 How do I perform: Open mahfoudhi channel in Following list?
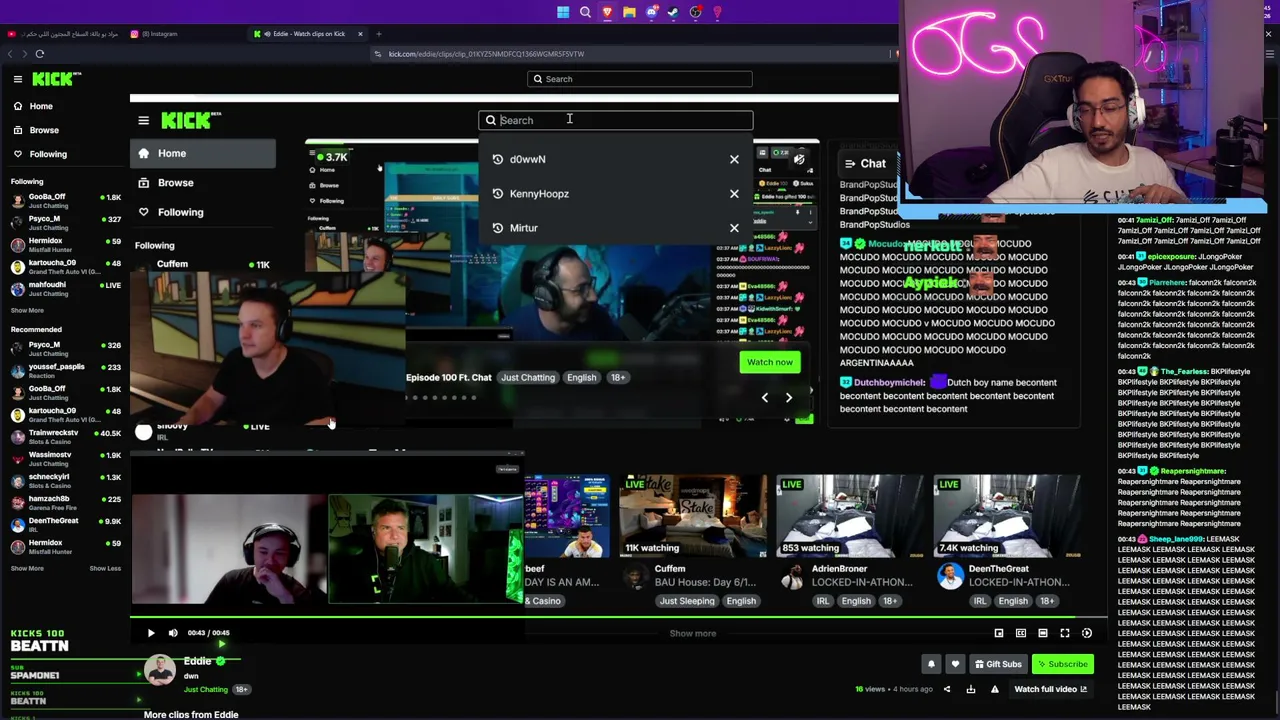pos(65,289)
